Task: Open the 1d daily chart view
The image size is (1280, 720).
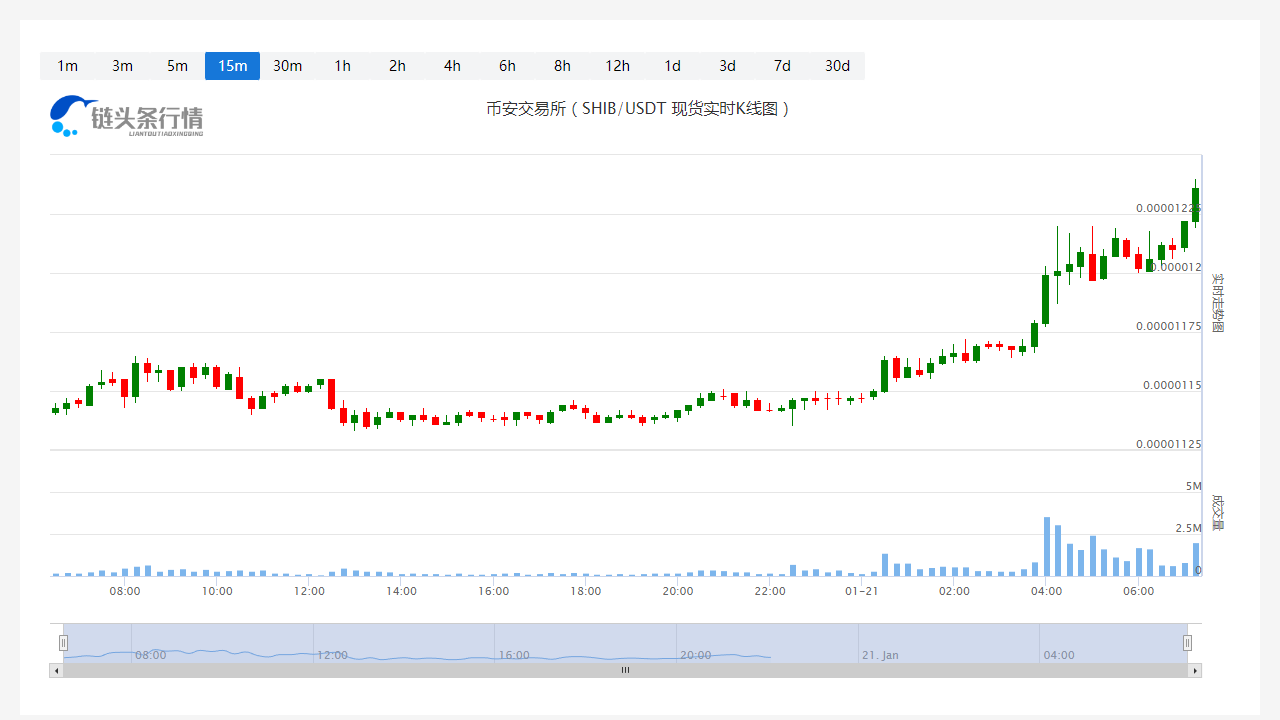Action: tap(672, 66)
